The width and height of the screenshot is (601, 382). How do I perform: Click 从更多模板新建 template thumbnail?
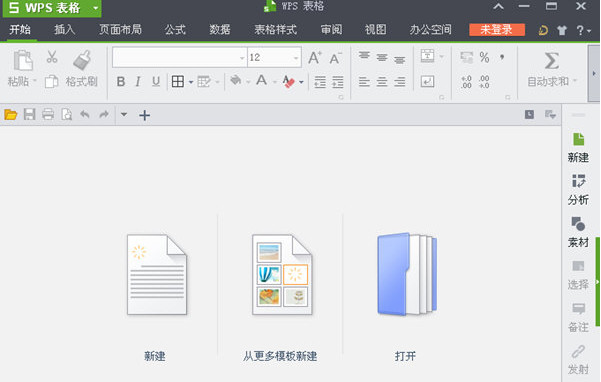282,274
